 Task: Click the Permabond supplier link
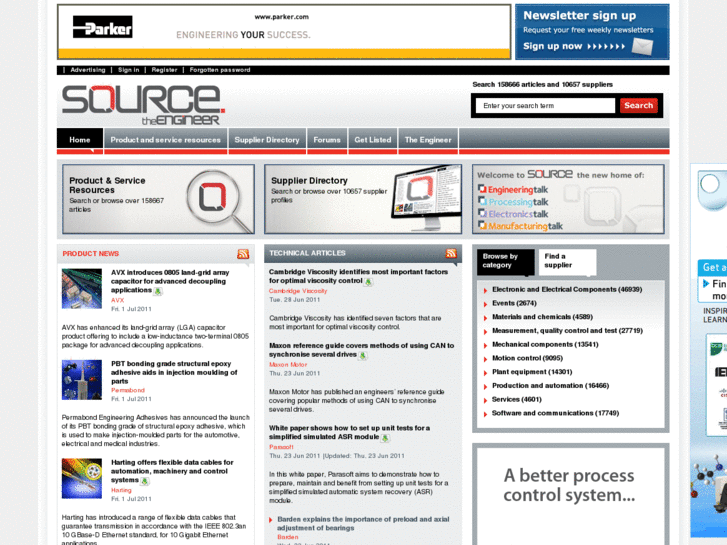(128, 390)
